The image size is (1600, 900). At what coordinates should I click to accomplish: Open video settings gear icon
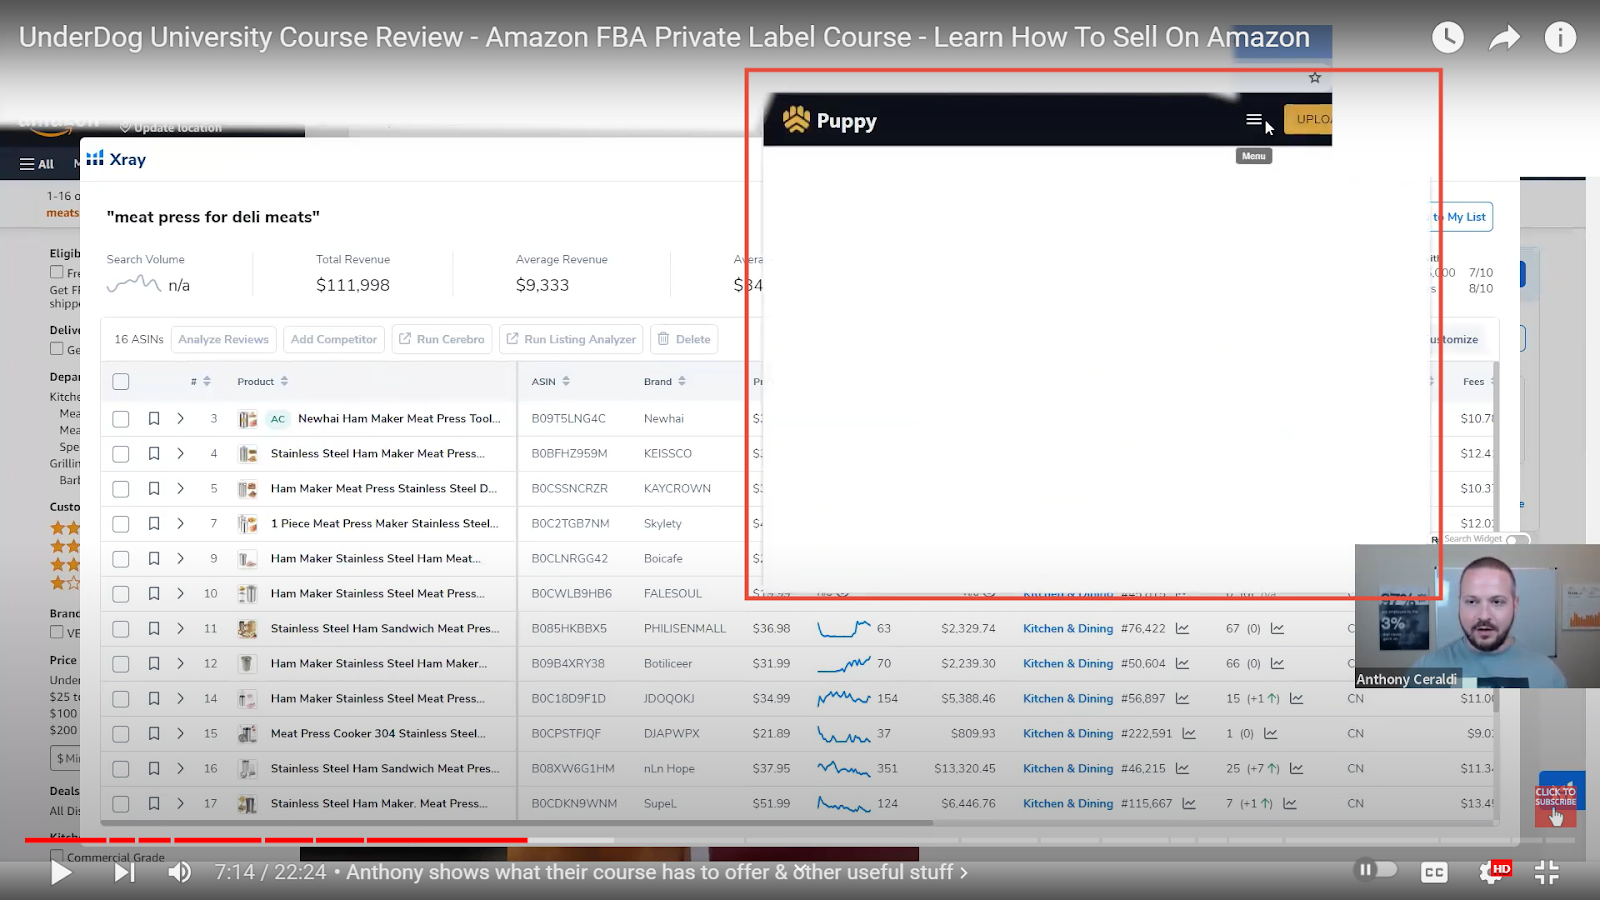(x=1489, y=872)
